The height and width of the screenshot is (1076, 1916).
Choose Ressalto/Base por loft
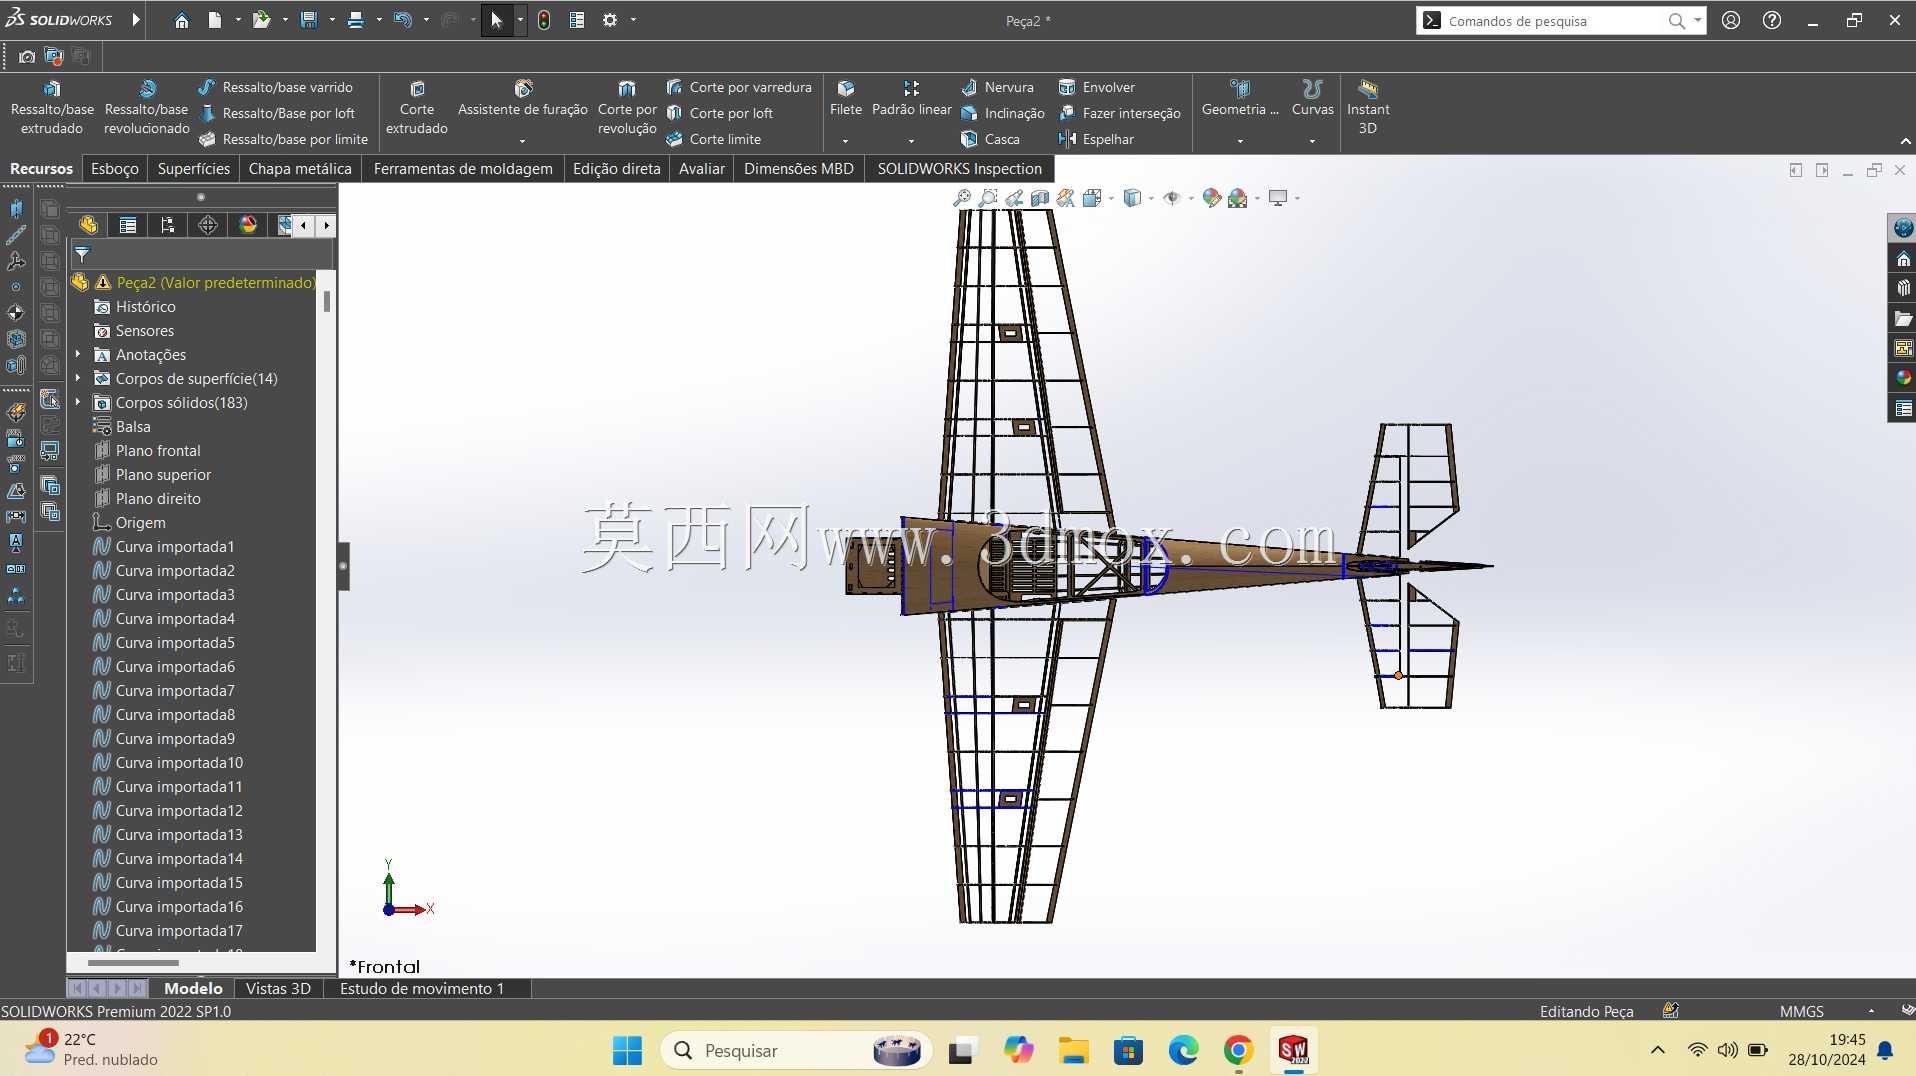277,113
